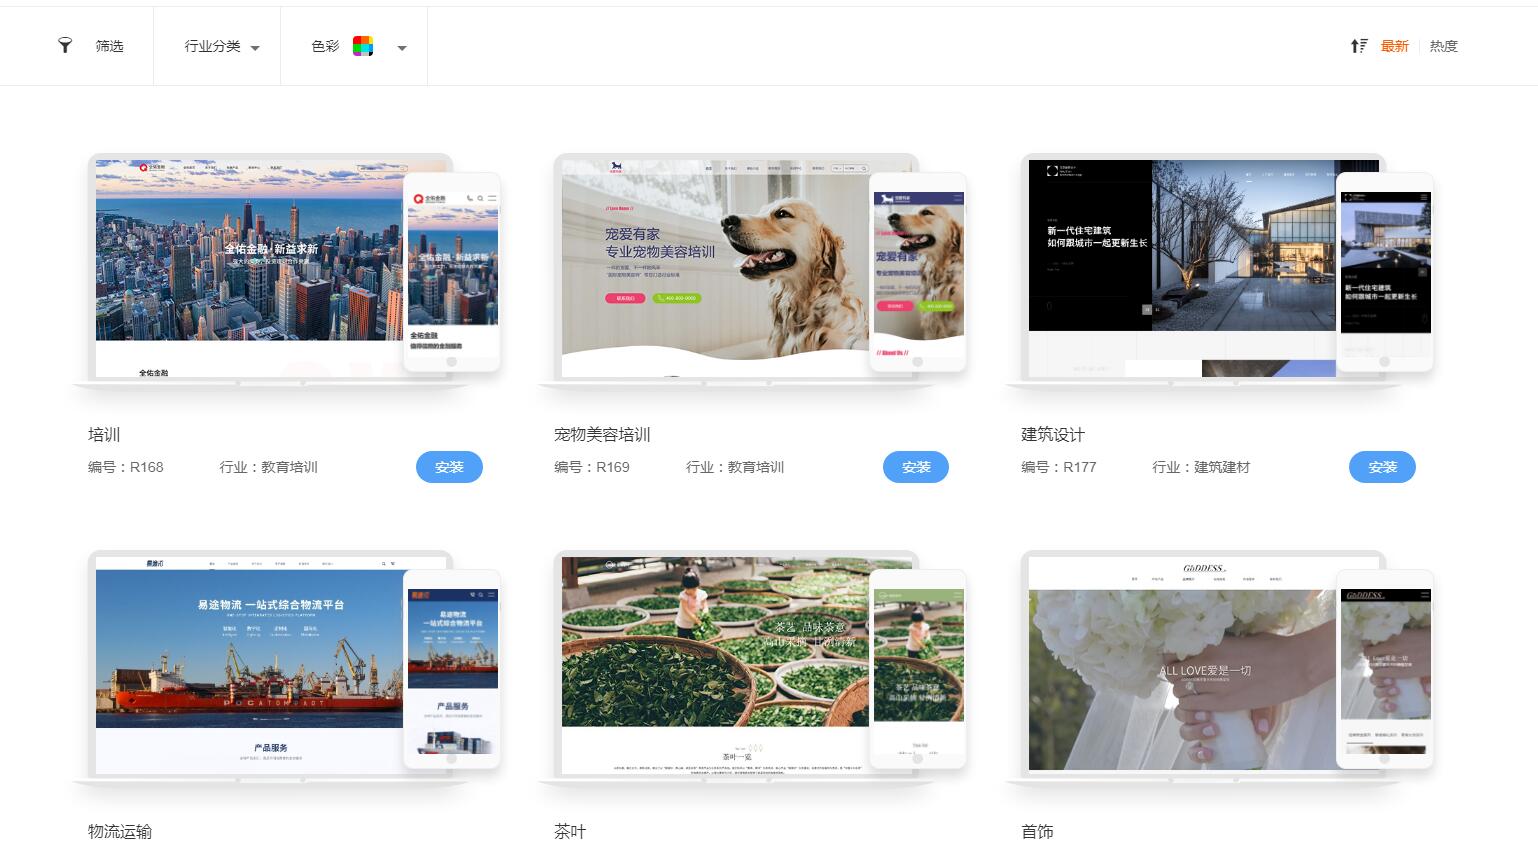Click the 培训 template title
Viewport: 1538px width, 844px height.
tap(104, 435)
